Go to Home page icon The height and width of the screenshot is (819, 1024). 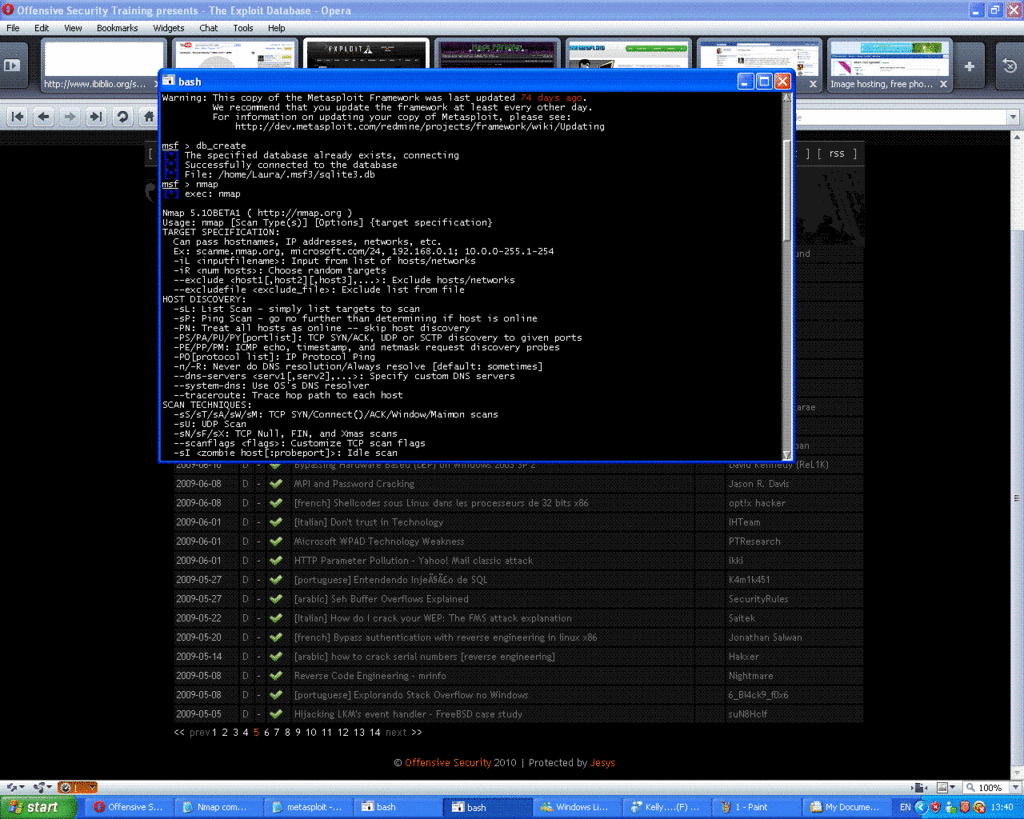149,117
